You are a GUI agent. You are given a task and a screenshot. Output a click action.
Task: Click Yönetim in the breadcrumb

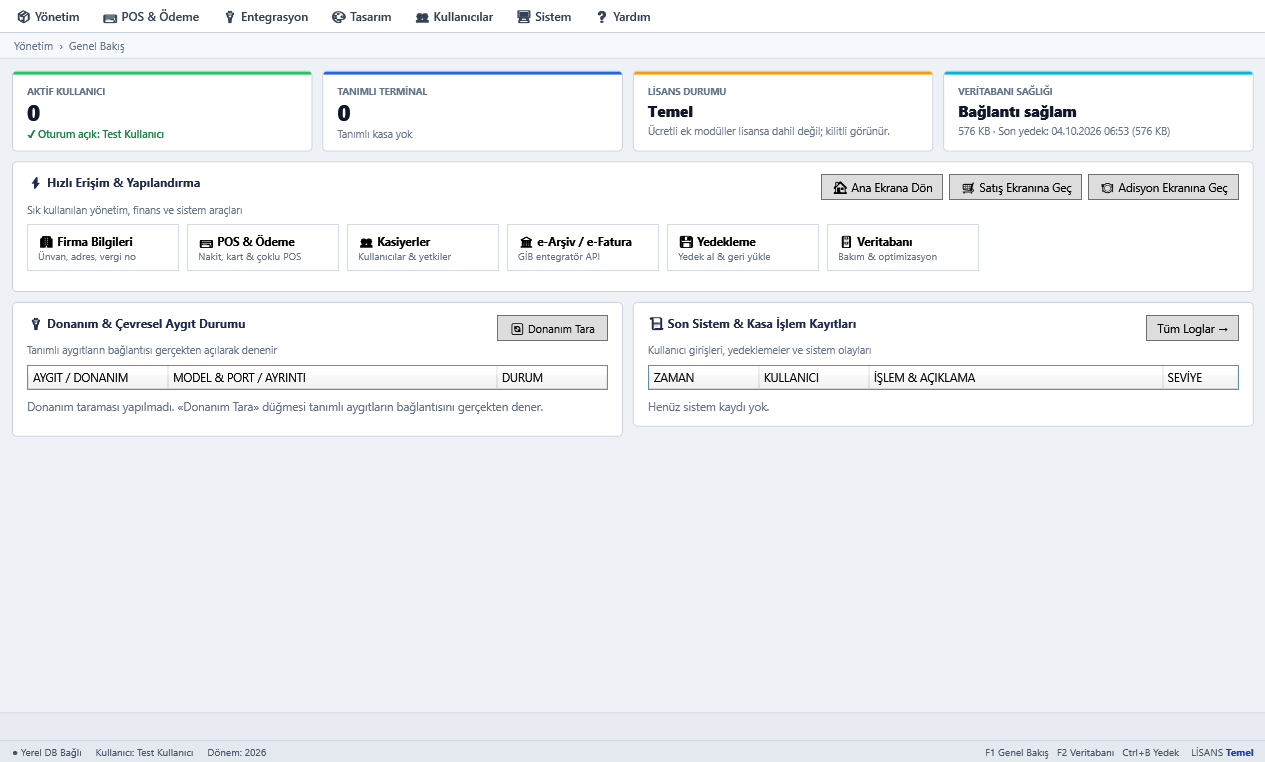point(33,46)
